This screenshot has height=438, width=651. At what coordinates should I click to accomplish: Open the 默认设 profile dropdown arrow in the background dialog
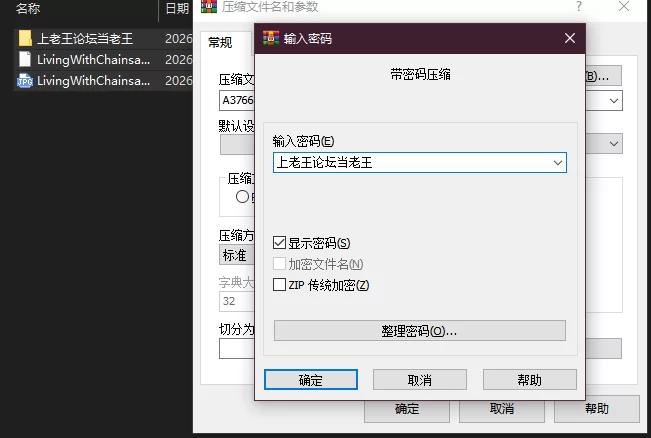614,144
